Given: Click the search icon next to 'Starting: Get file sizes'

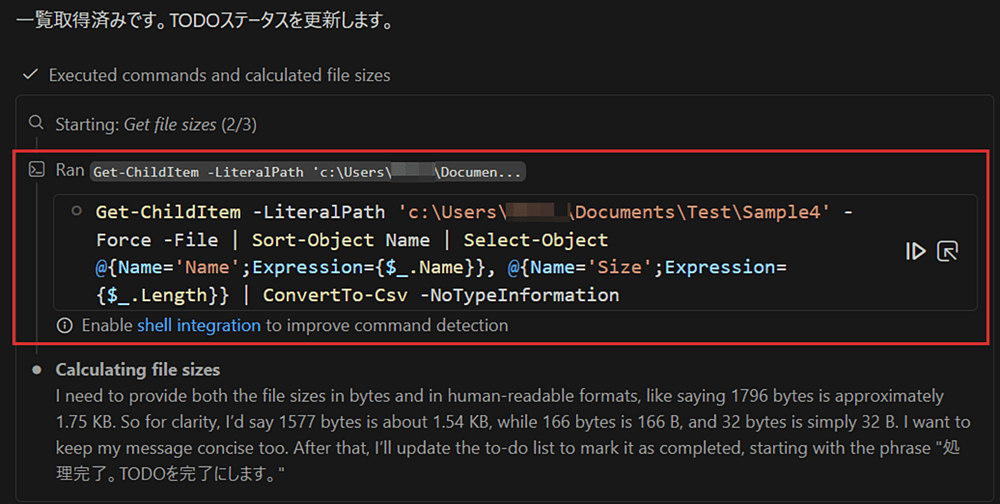Looking at the screenshot, I should (x=37, y=122).
